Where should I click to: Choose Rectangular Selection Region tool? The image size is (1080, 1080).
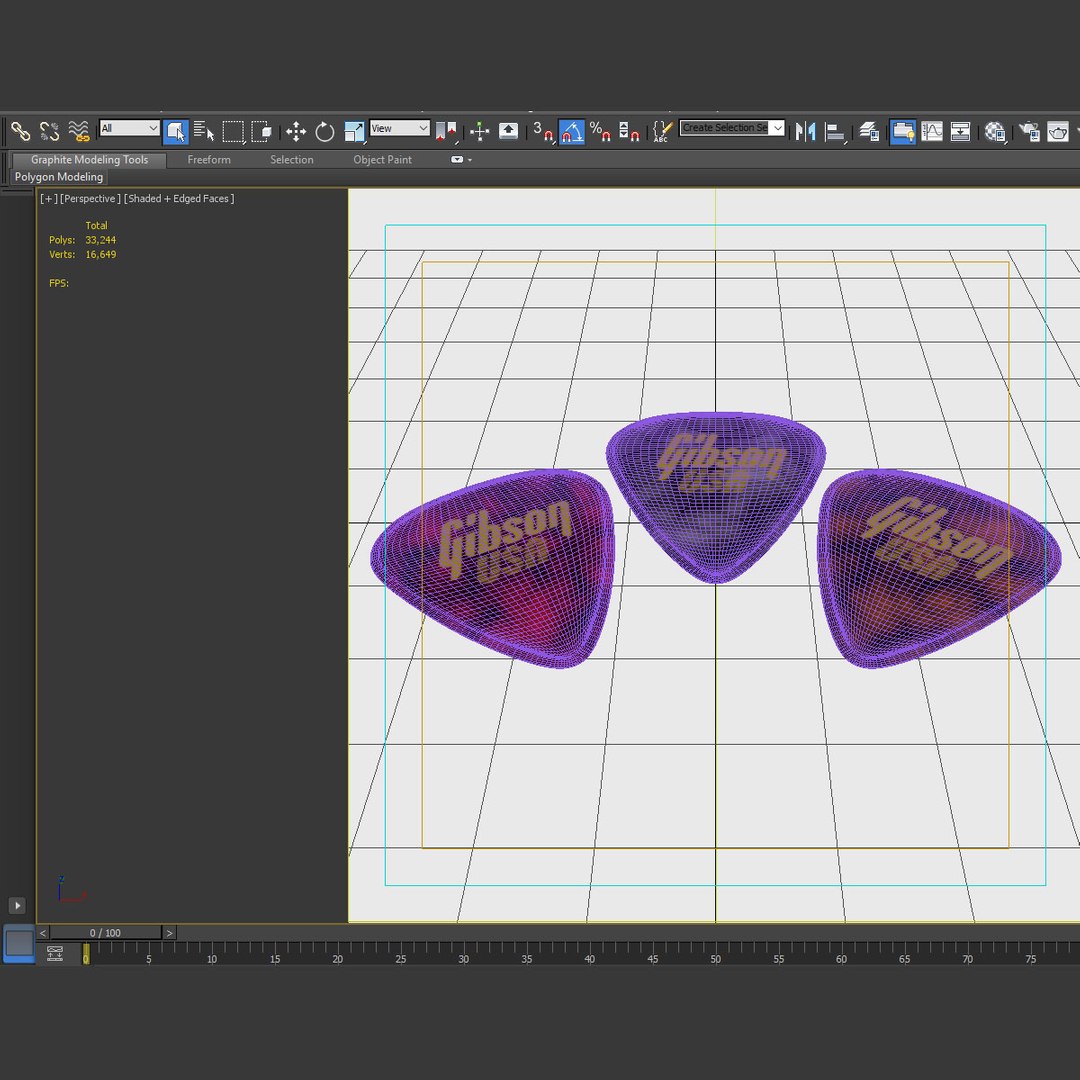click(x=233, y=131)
